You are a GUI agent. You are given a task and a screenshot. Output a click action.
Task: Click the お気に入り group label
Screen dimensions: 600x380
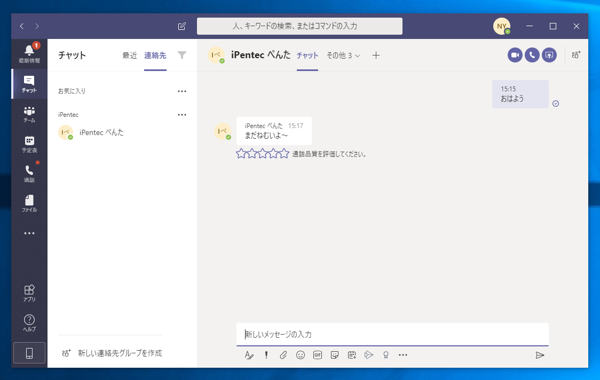(72, 91)
